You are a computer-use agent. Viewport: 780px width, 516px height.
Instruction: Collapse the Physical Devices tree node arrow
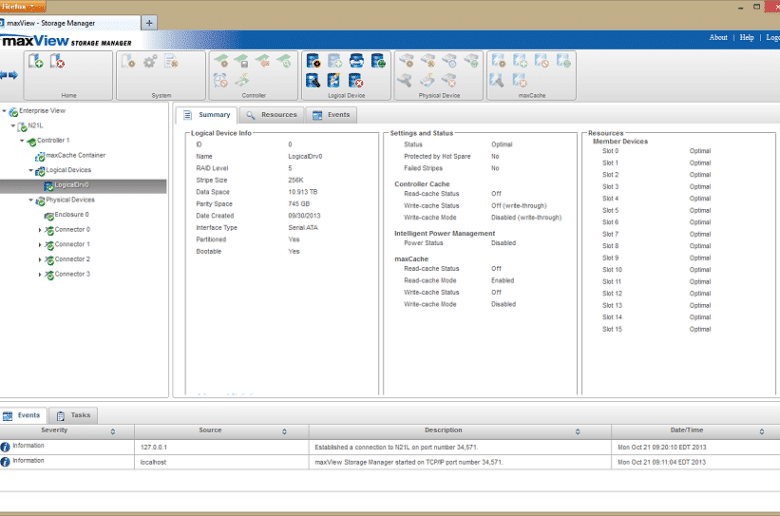31,201
